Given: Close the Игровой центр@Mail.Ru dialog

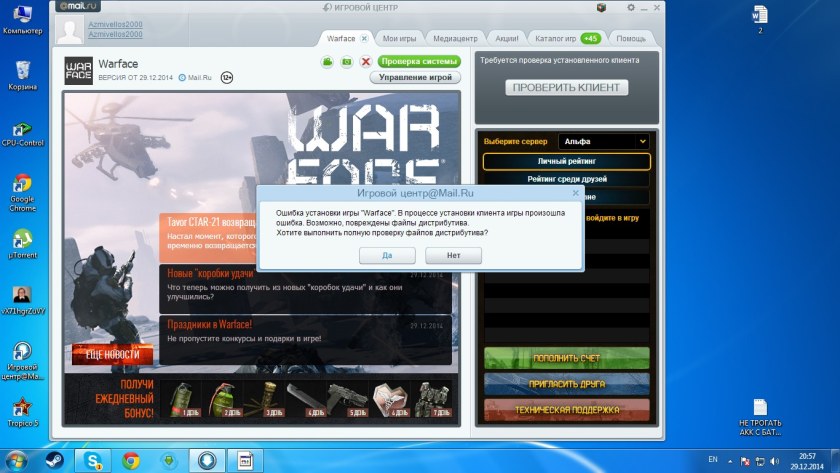Looking at the screenshot, I should (x=575, y=193).
